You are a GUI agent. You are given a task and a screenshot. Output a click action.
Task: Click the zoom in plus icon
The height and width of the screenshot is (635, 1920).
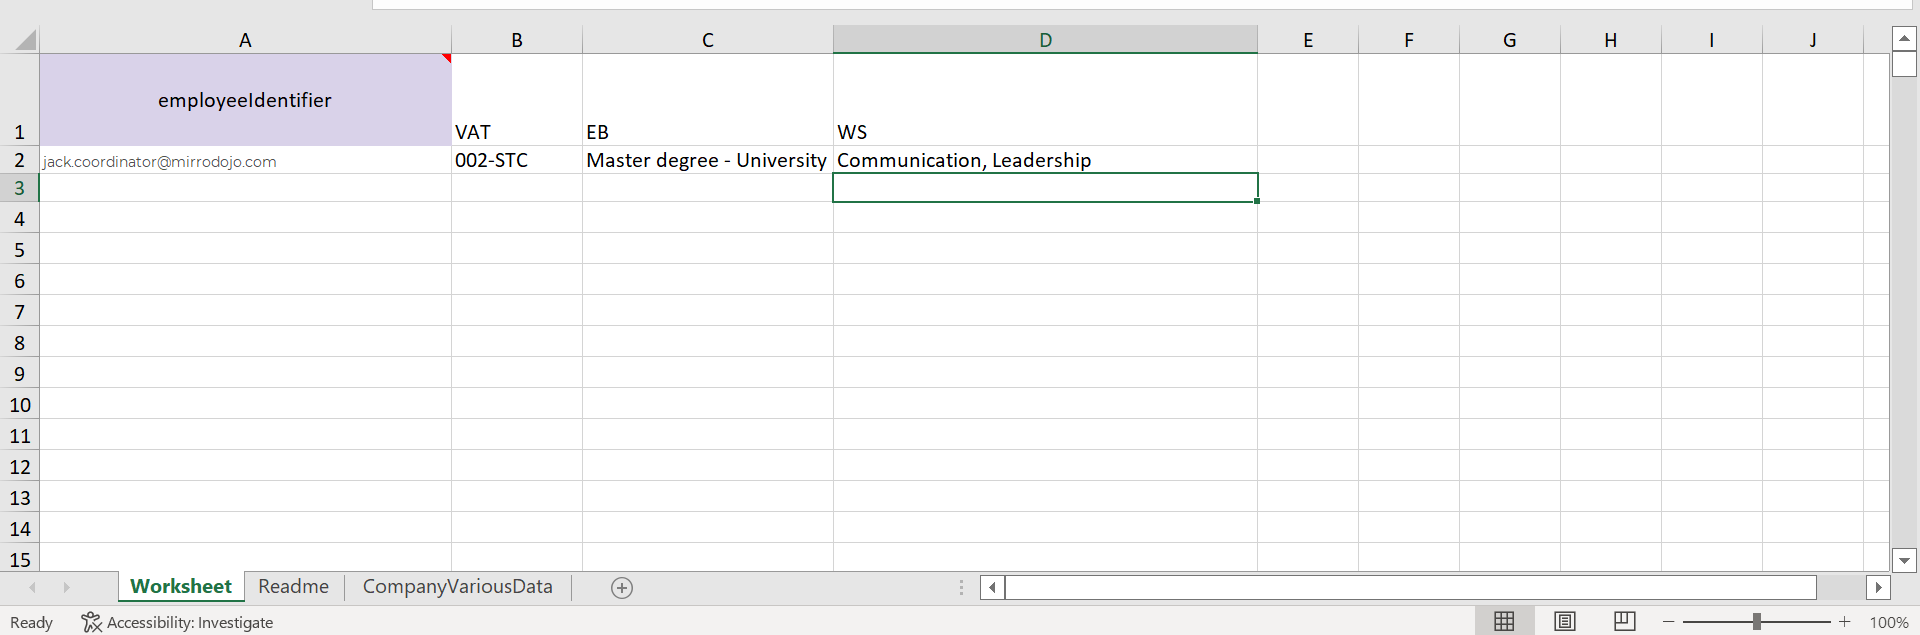click(1845, 622)
